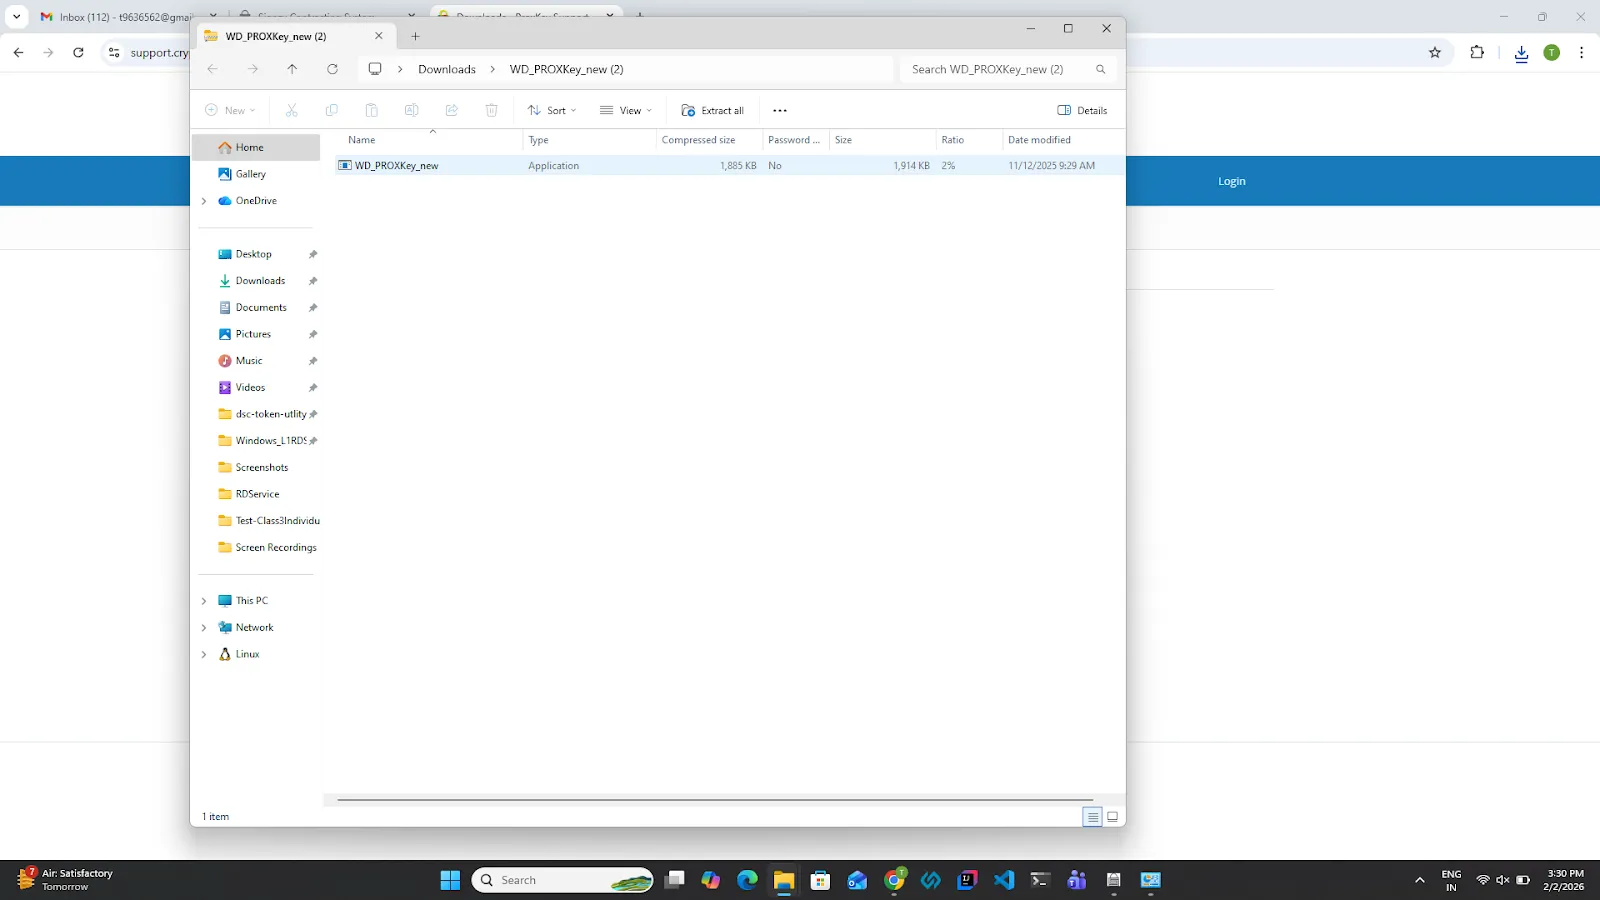Image resolution: width=1600 pixels, height=900 pixels.
Task: Open Screenshots folder in sidebar
Action: 260,468
